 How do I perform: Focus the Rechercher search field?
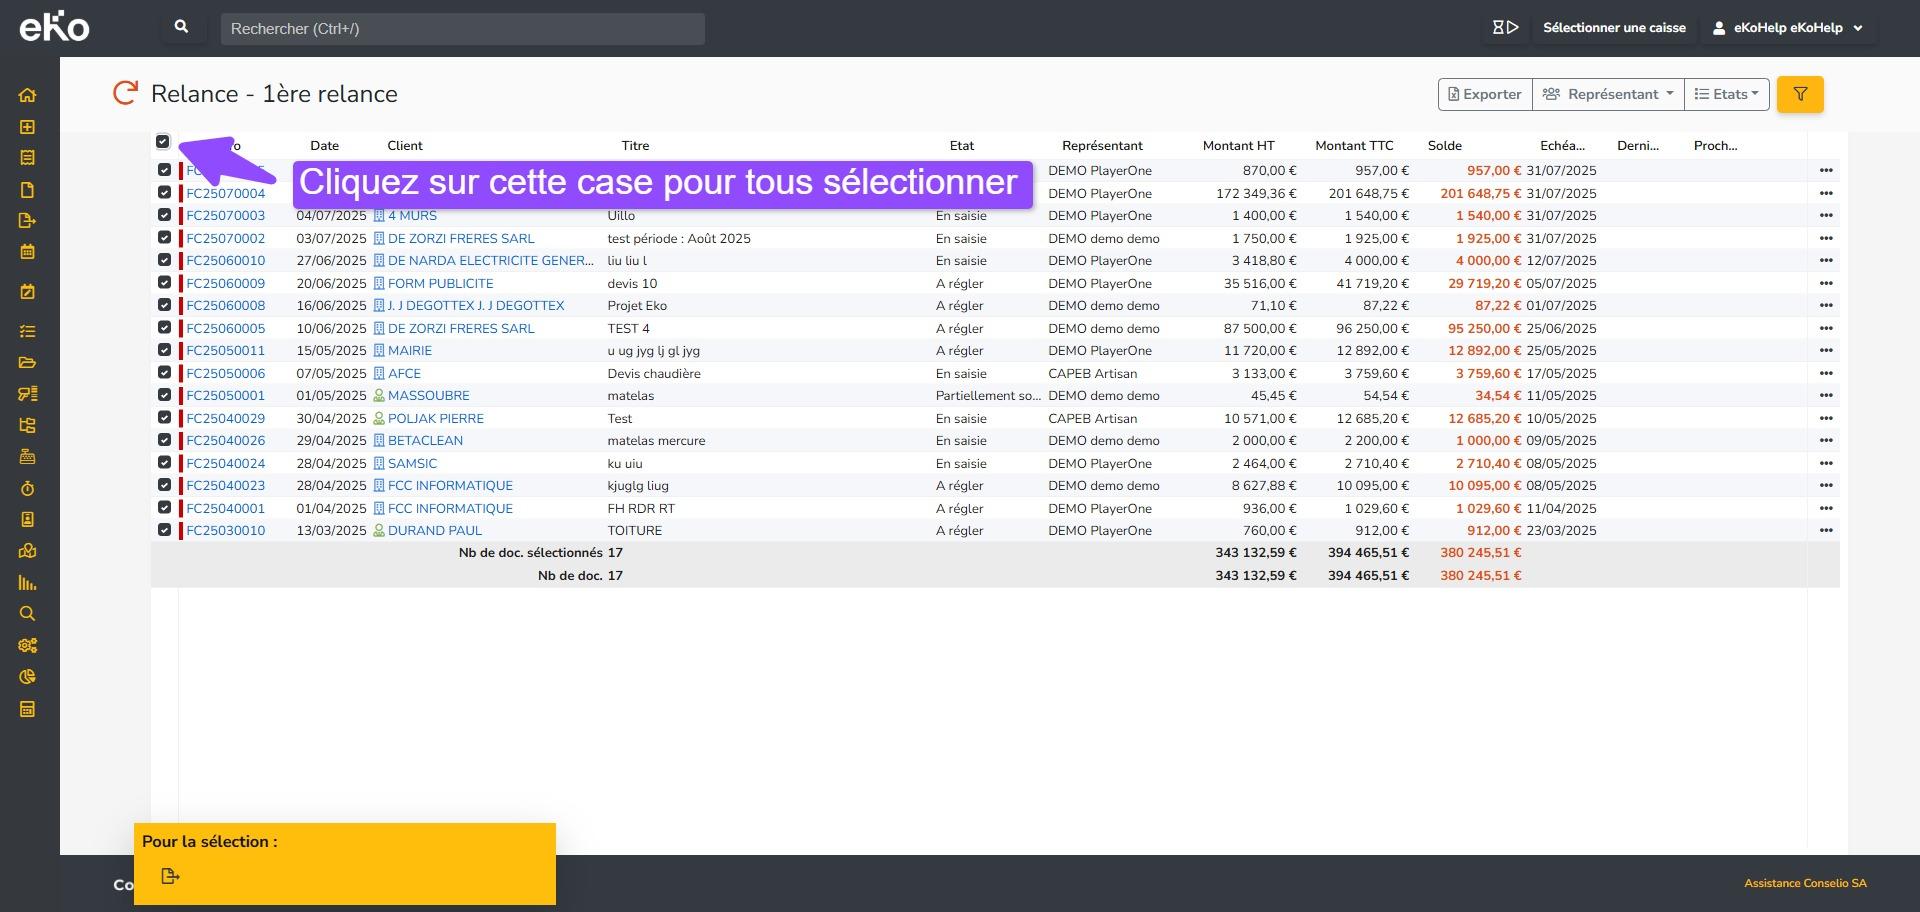(462, 28)
